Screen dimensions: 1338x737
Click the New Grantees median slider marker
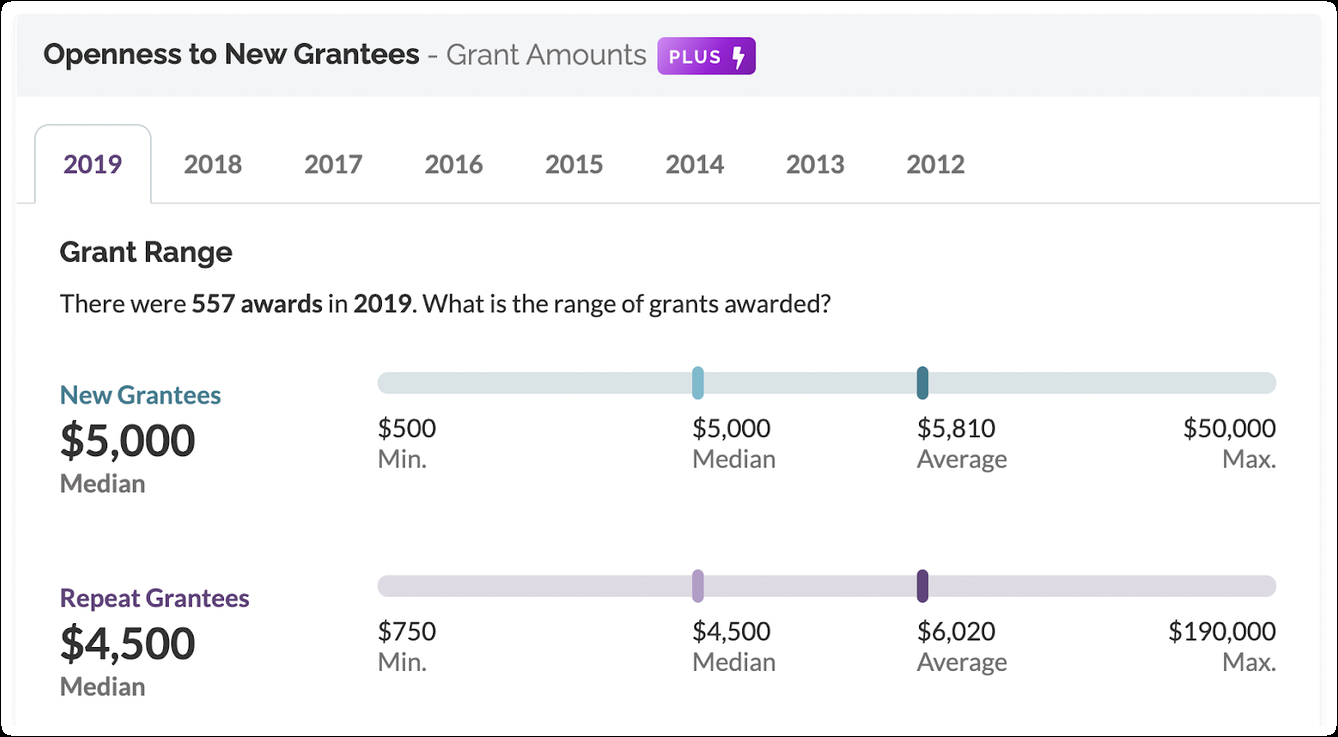697,382
